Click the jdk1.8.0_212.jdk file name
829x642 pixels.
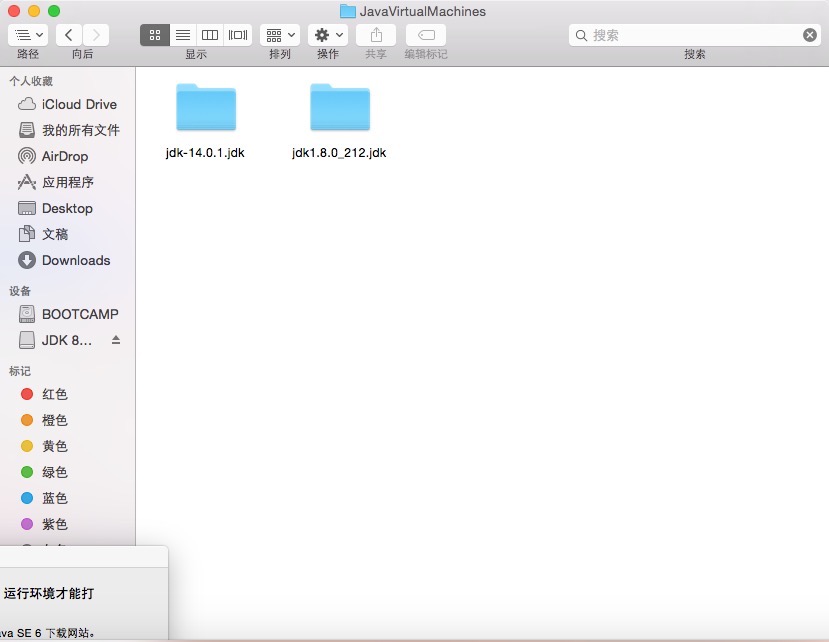click(339, 153)
